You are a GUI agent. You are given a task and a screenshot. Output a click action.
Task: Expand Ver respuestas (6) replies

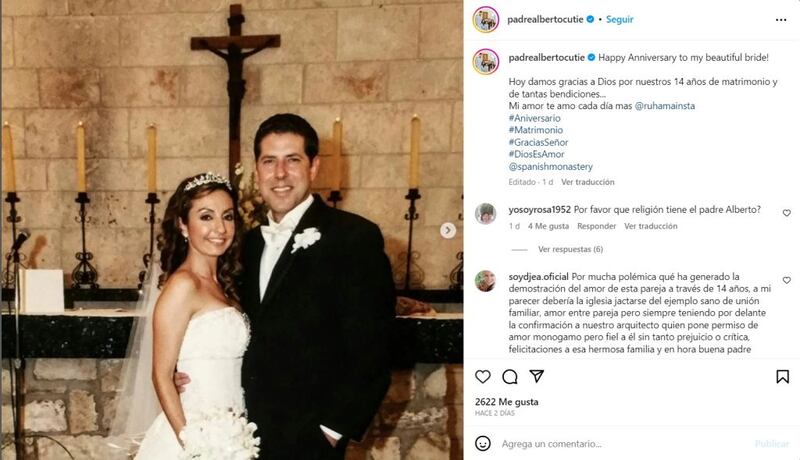(570, 249)
